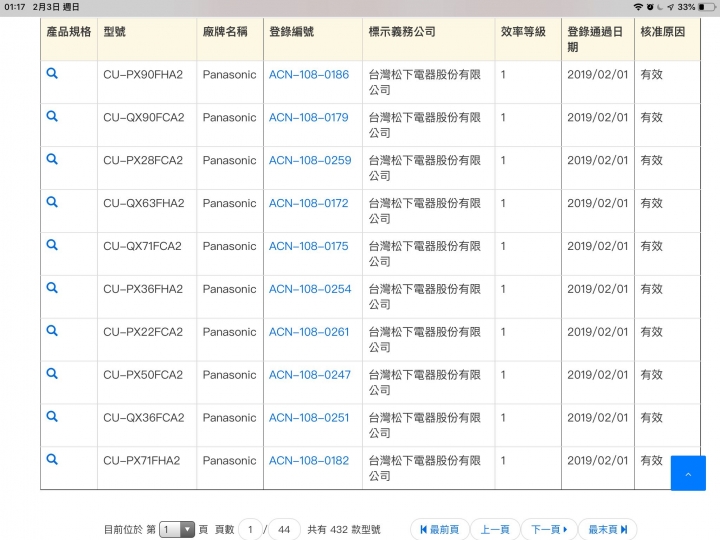Go to first page with 最前頁 button

click(439, 529)
